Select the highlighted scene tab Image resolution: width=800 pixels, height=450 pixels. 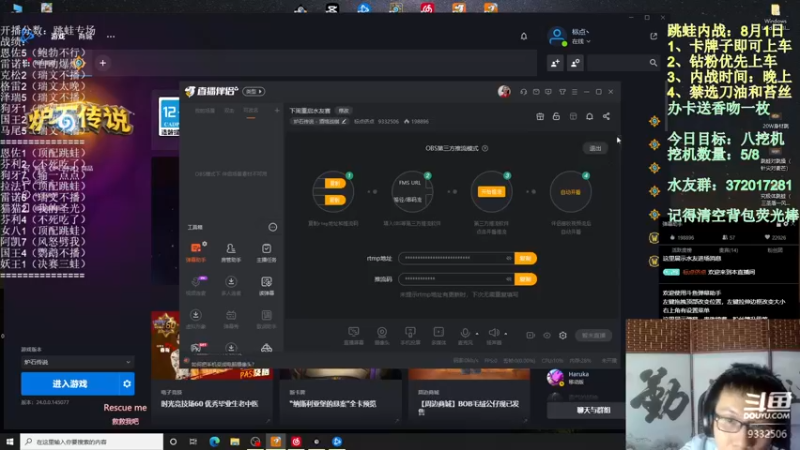click(251, 111)
